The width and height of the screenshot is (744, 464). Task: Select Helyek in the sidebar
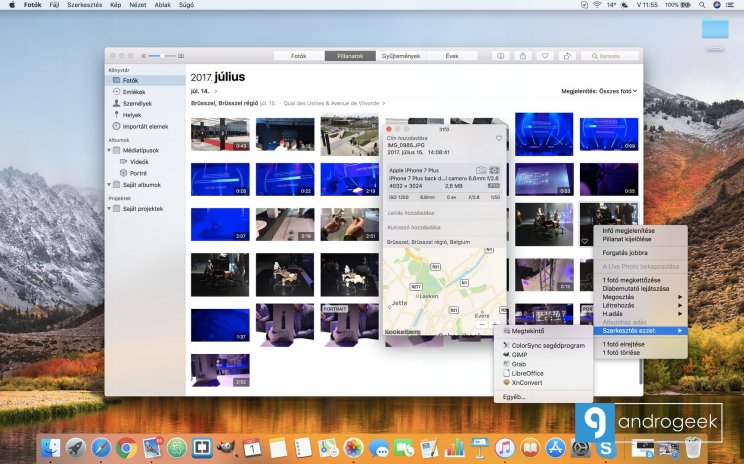click(x=132, y=115)
